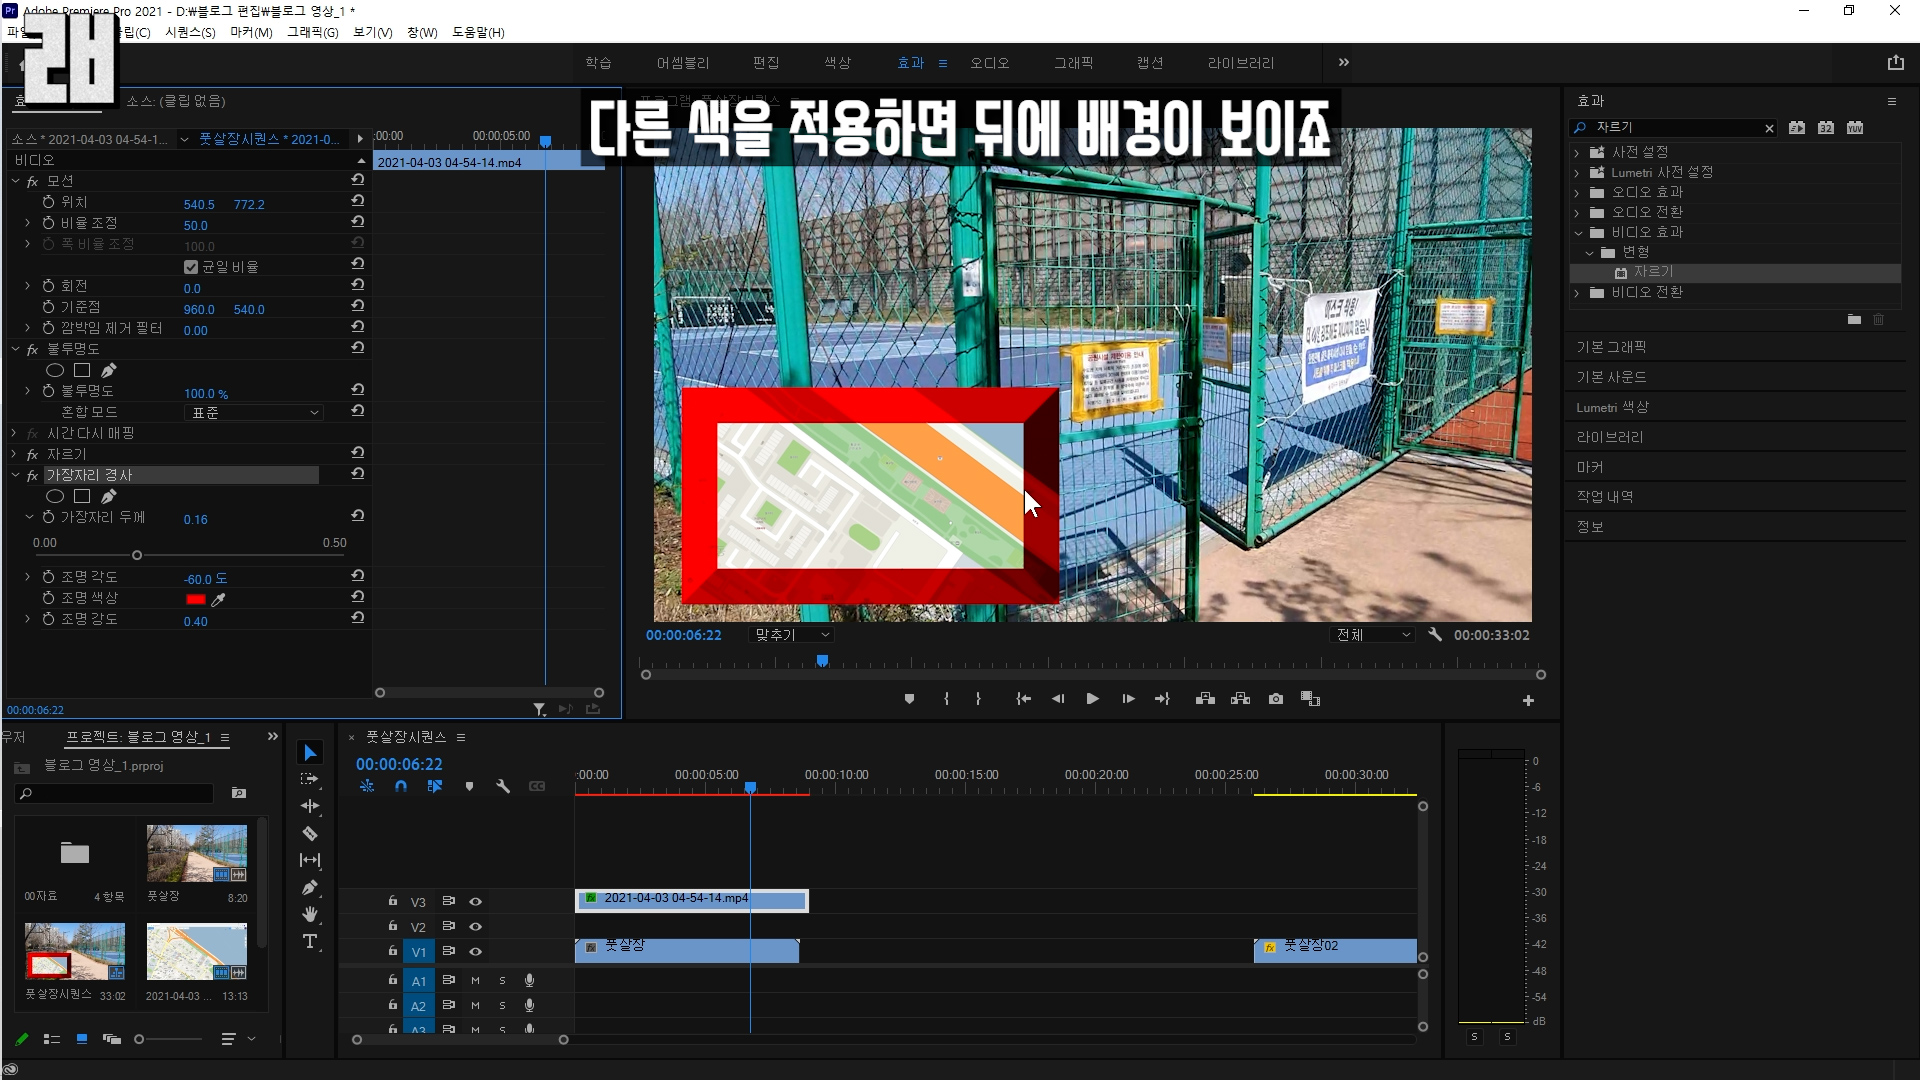Toggle the 균일 비율 checkbox
This screenshot has height=1080, width=1920.
coord(191,267)
